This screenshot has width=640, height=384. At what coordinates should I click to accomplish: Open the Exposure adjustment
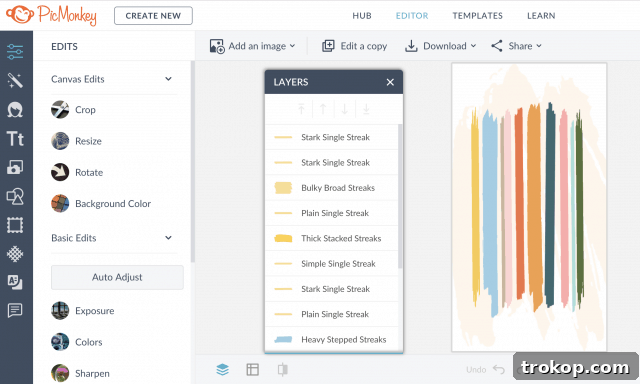(82, 311)
